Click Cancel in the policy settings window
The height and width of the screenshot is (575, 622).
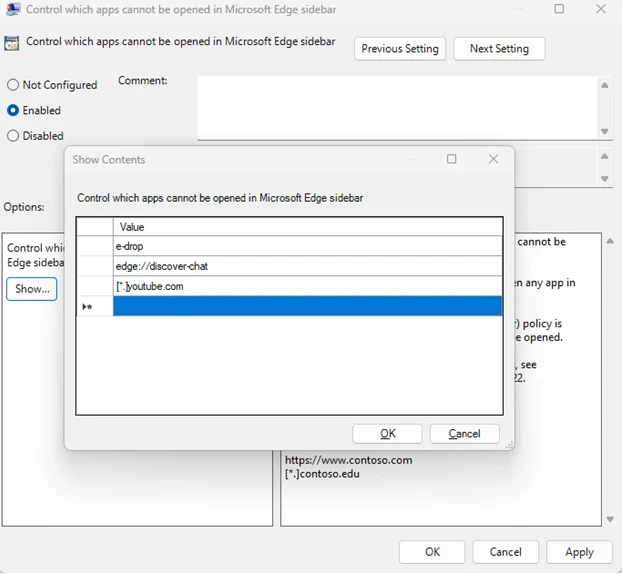505,552
